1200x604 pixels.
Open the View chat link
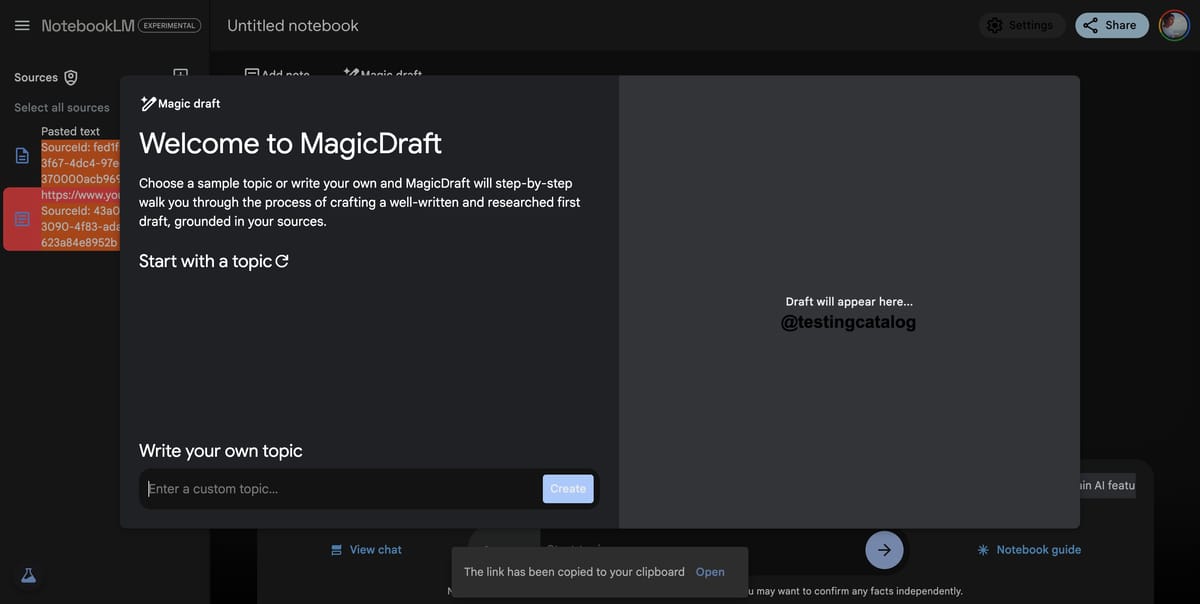tap(366, 549)
